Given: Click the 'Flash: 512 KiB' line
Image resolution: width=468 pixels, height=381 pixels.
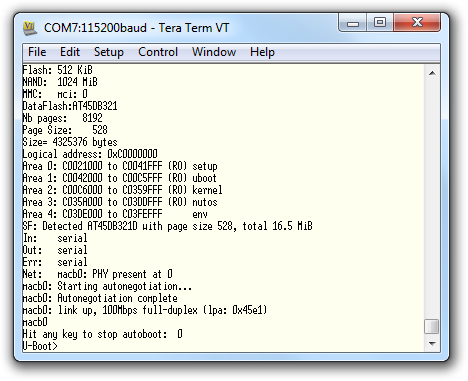Looking at the screenshot, I should click(x=58, y=70).
